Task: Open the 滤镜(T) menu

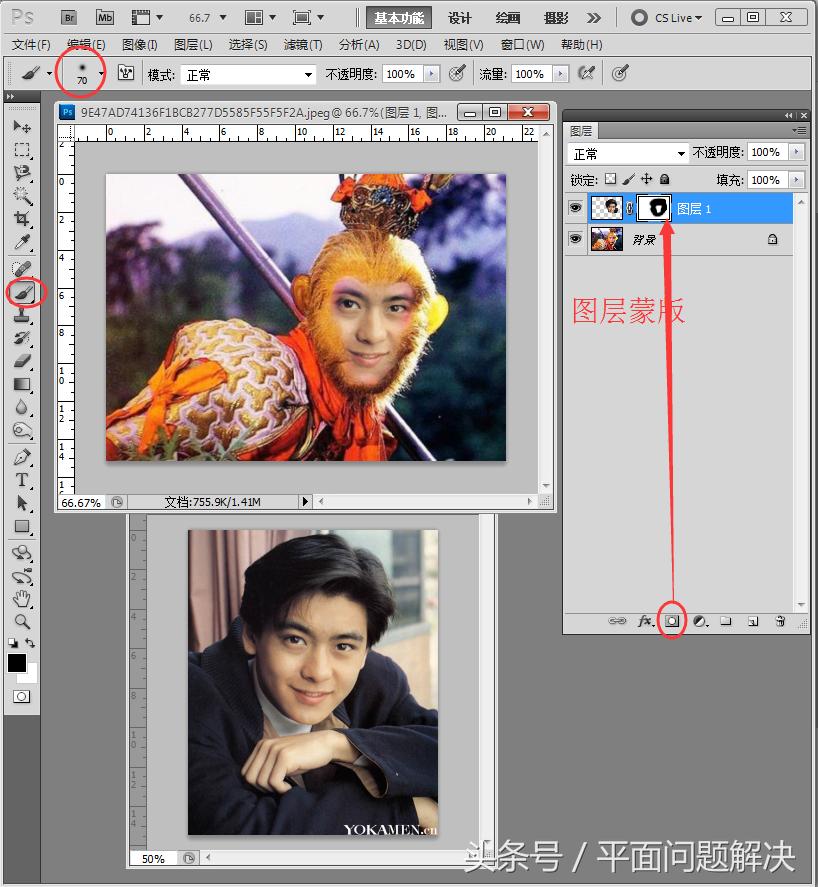Action: 303,45
